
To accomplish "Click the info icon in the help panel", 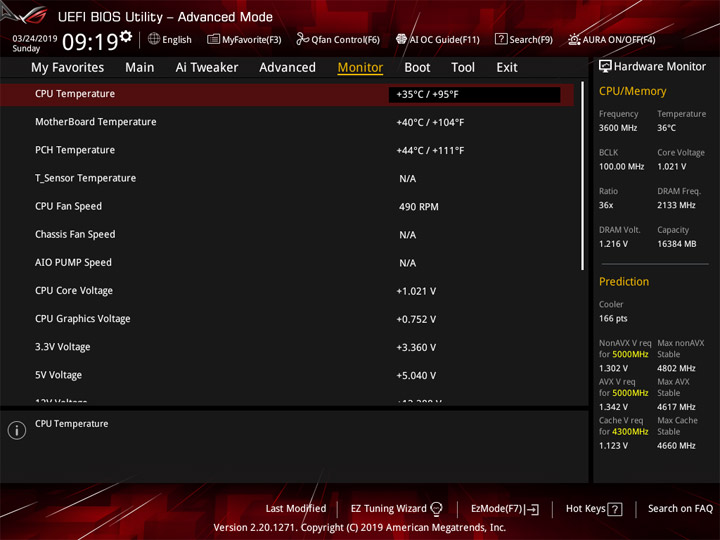I will point(17,430).
